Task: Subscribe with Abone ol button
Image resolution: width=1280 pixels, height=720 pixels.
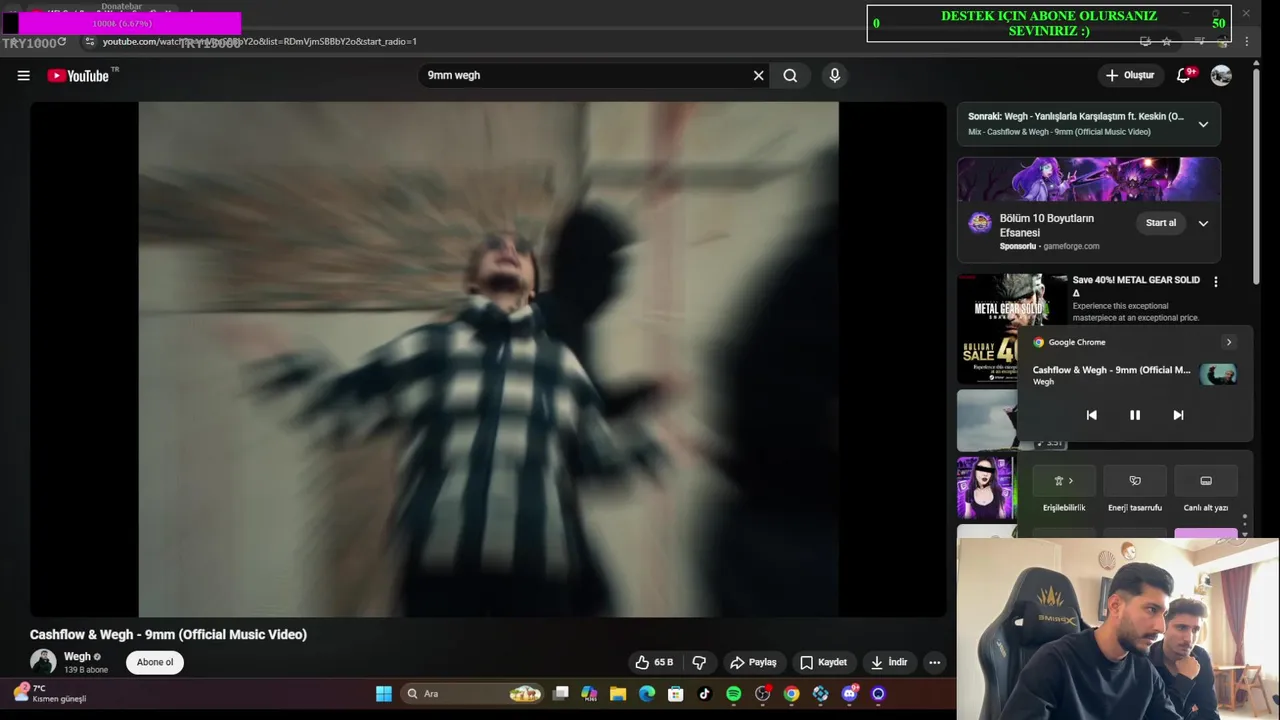Action: coord(155,662)
